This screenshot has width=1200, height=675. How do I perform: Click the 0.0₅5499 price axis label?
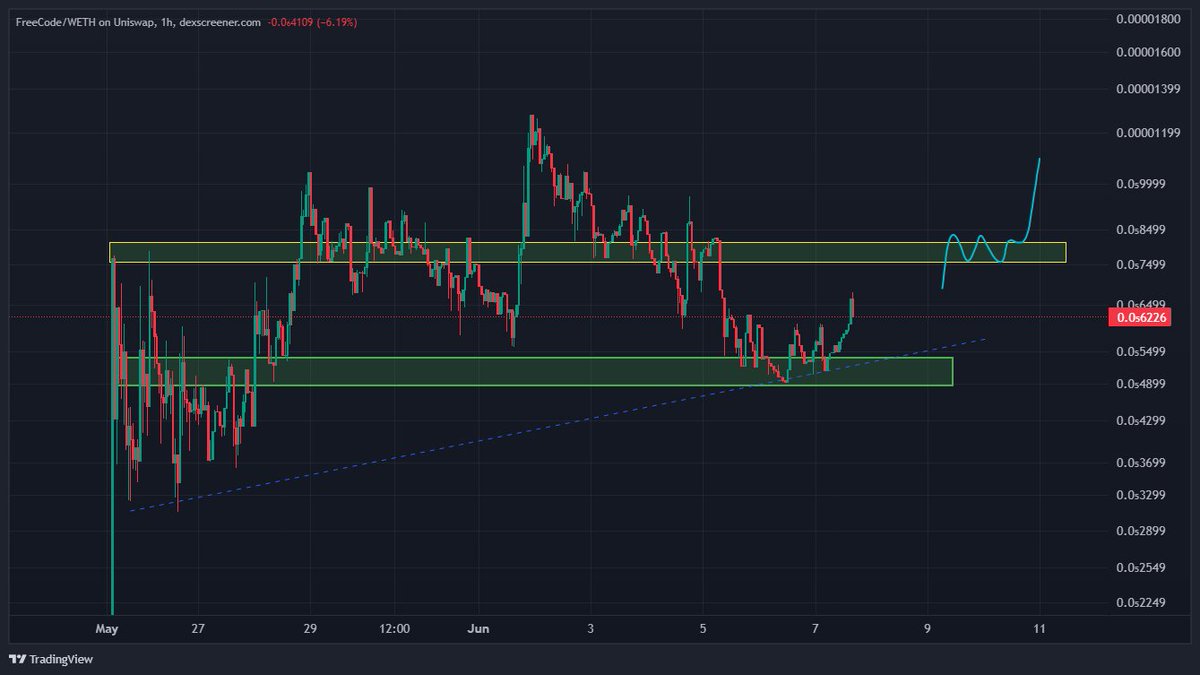pyautogui.click(x=1141, y=353)
